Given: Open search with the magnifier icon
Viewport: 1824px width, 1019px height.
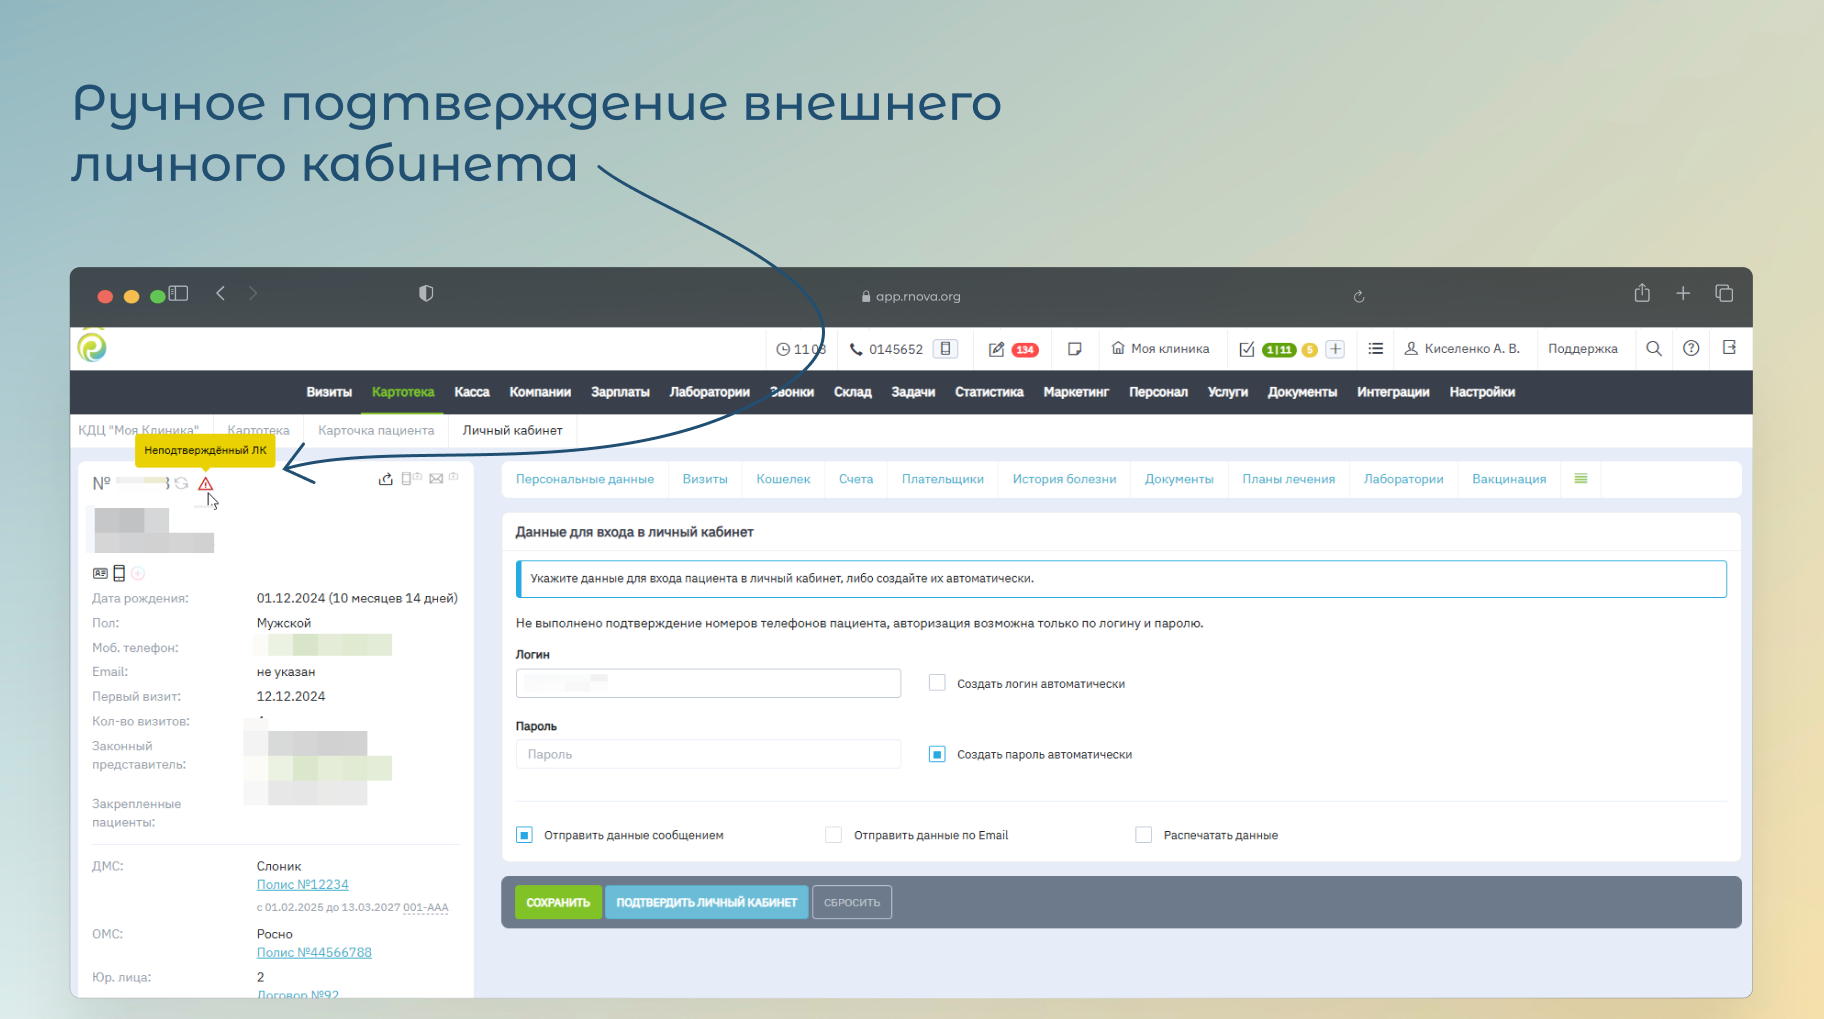Looking at the screenshot, I should click(1653, 349).
